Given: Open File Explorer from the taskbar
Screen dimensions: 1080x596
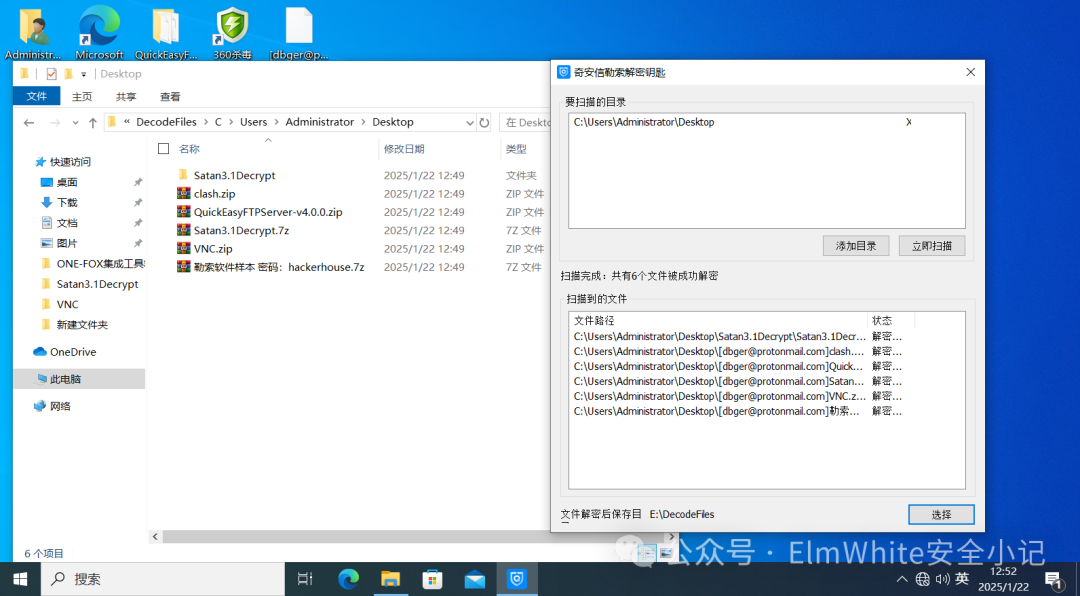Looking at the screenshot, I should [391, 579].
